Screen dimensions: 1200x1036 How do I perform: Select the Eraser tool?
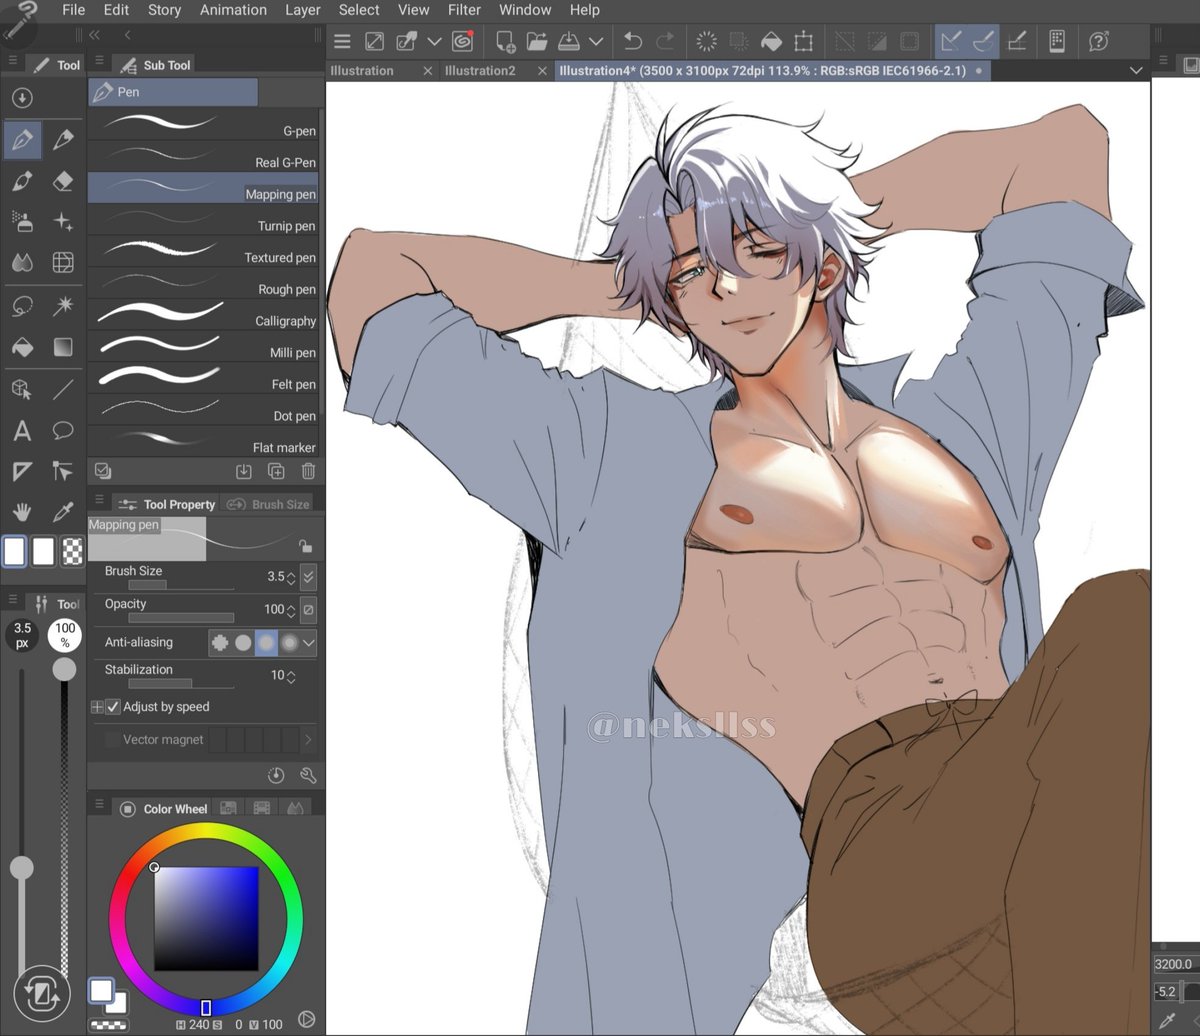[x=63, y=181]
